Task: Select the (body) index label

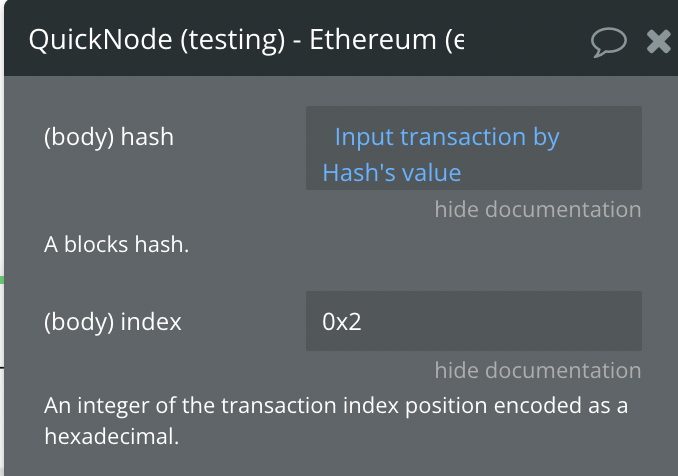Action: tap(113, 322)
